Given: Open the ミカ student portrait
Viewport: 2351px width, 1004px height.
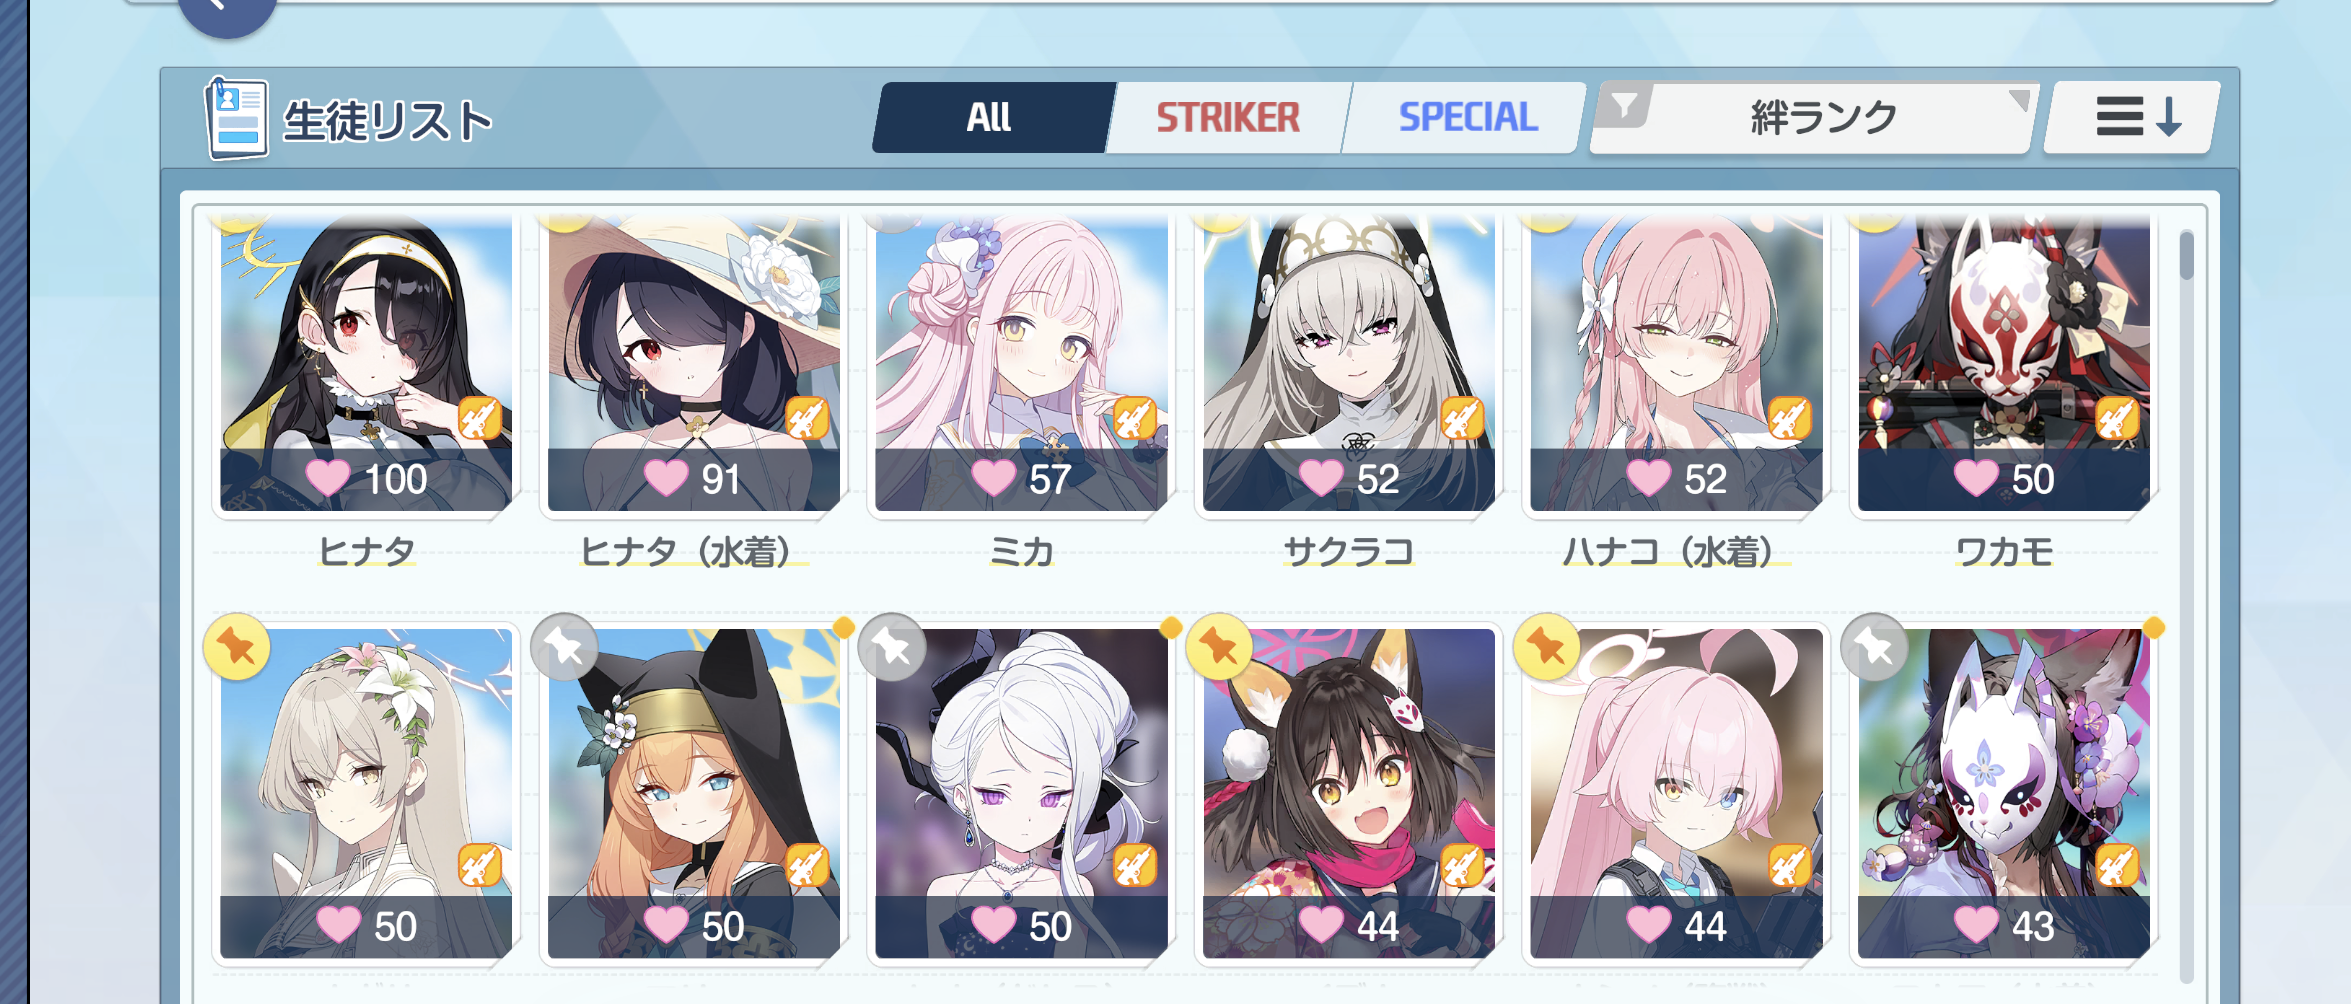Looking at the screenshot, I should [1021, 362].
